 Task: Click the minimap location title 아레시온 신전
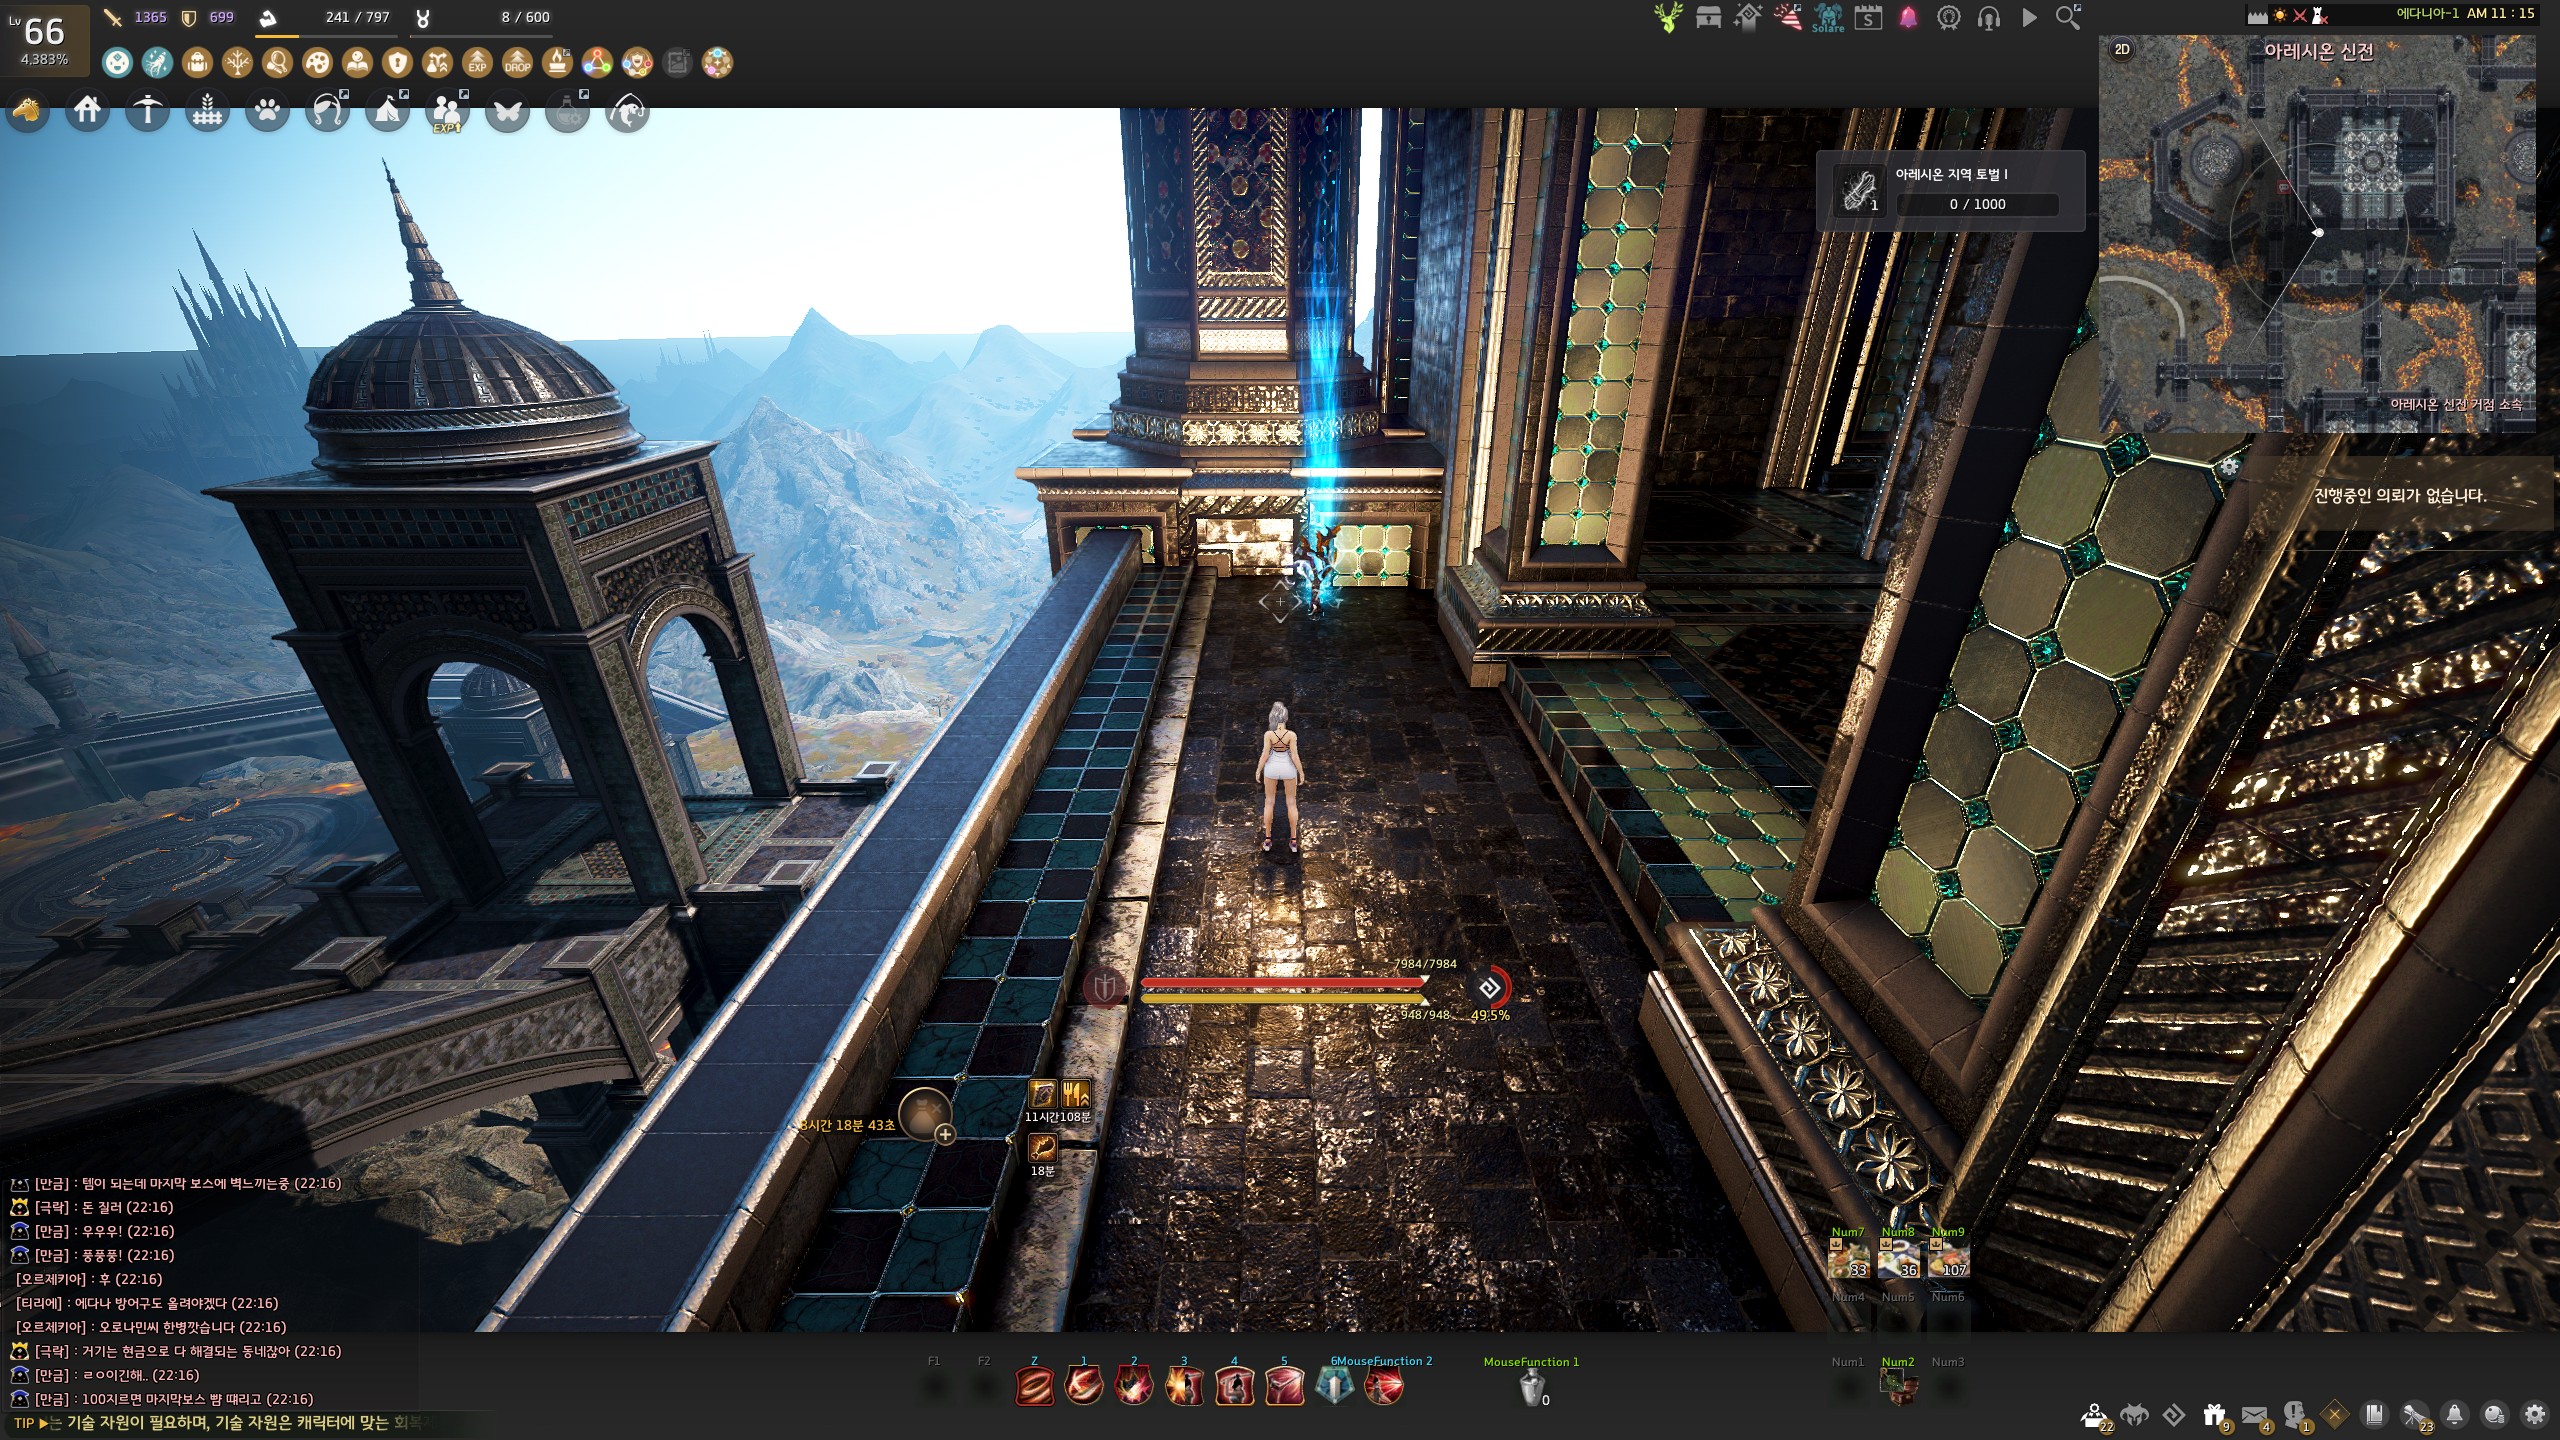(x=2318, y=52)
